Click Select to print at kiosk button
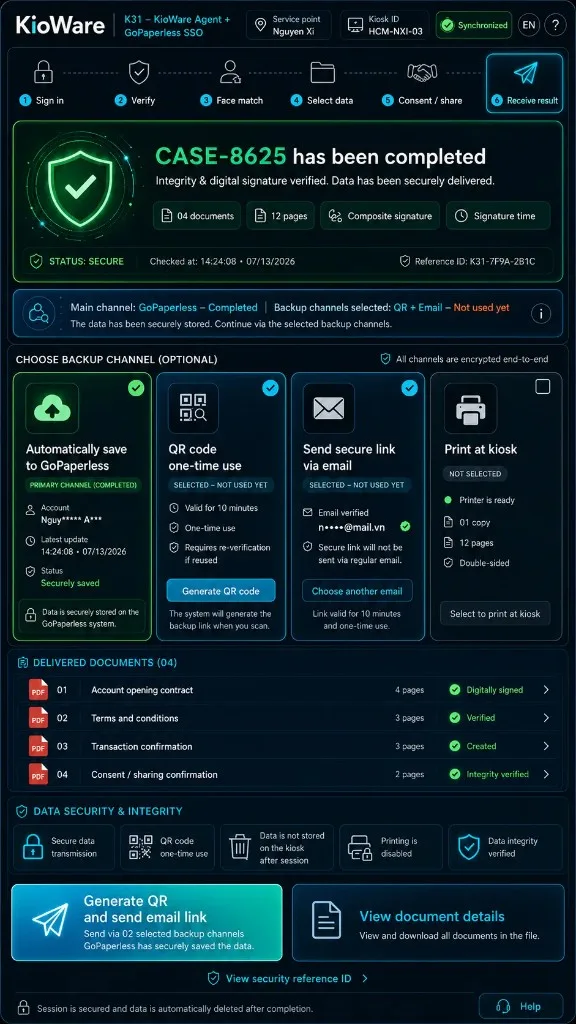The height and width of the screenshot is (1024, 576). 495,613
